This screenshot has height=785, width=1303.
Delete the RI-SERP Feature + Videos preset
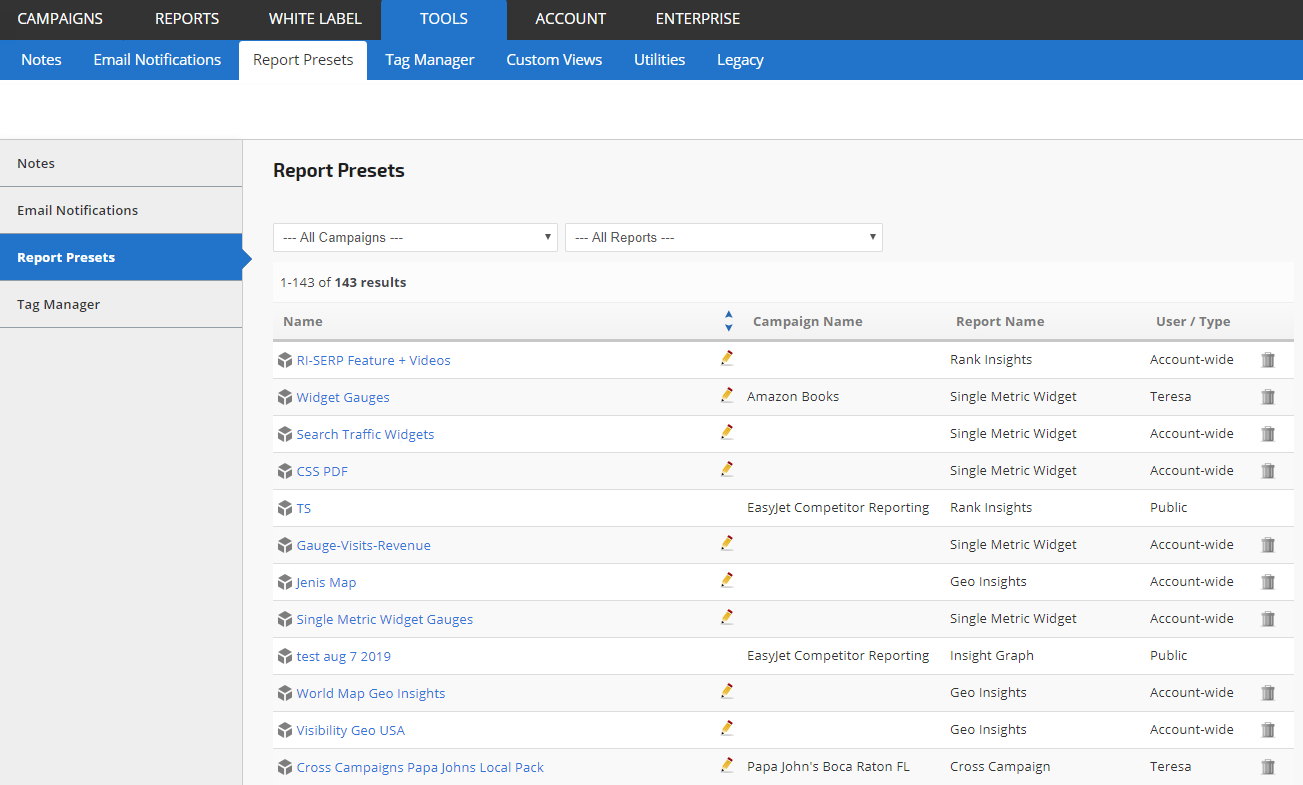click(x=1268, y=360)
